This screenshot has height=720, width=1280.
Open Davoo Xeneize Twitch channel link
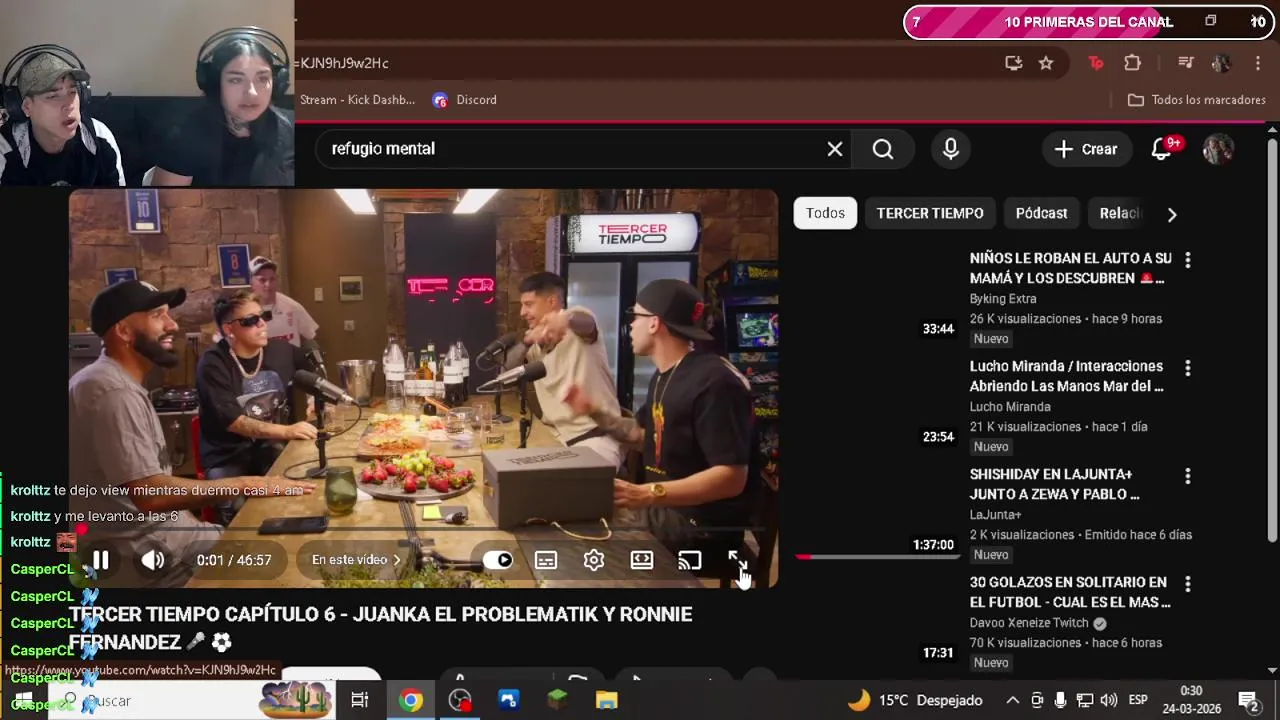(1029, 623)
